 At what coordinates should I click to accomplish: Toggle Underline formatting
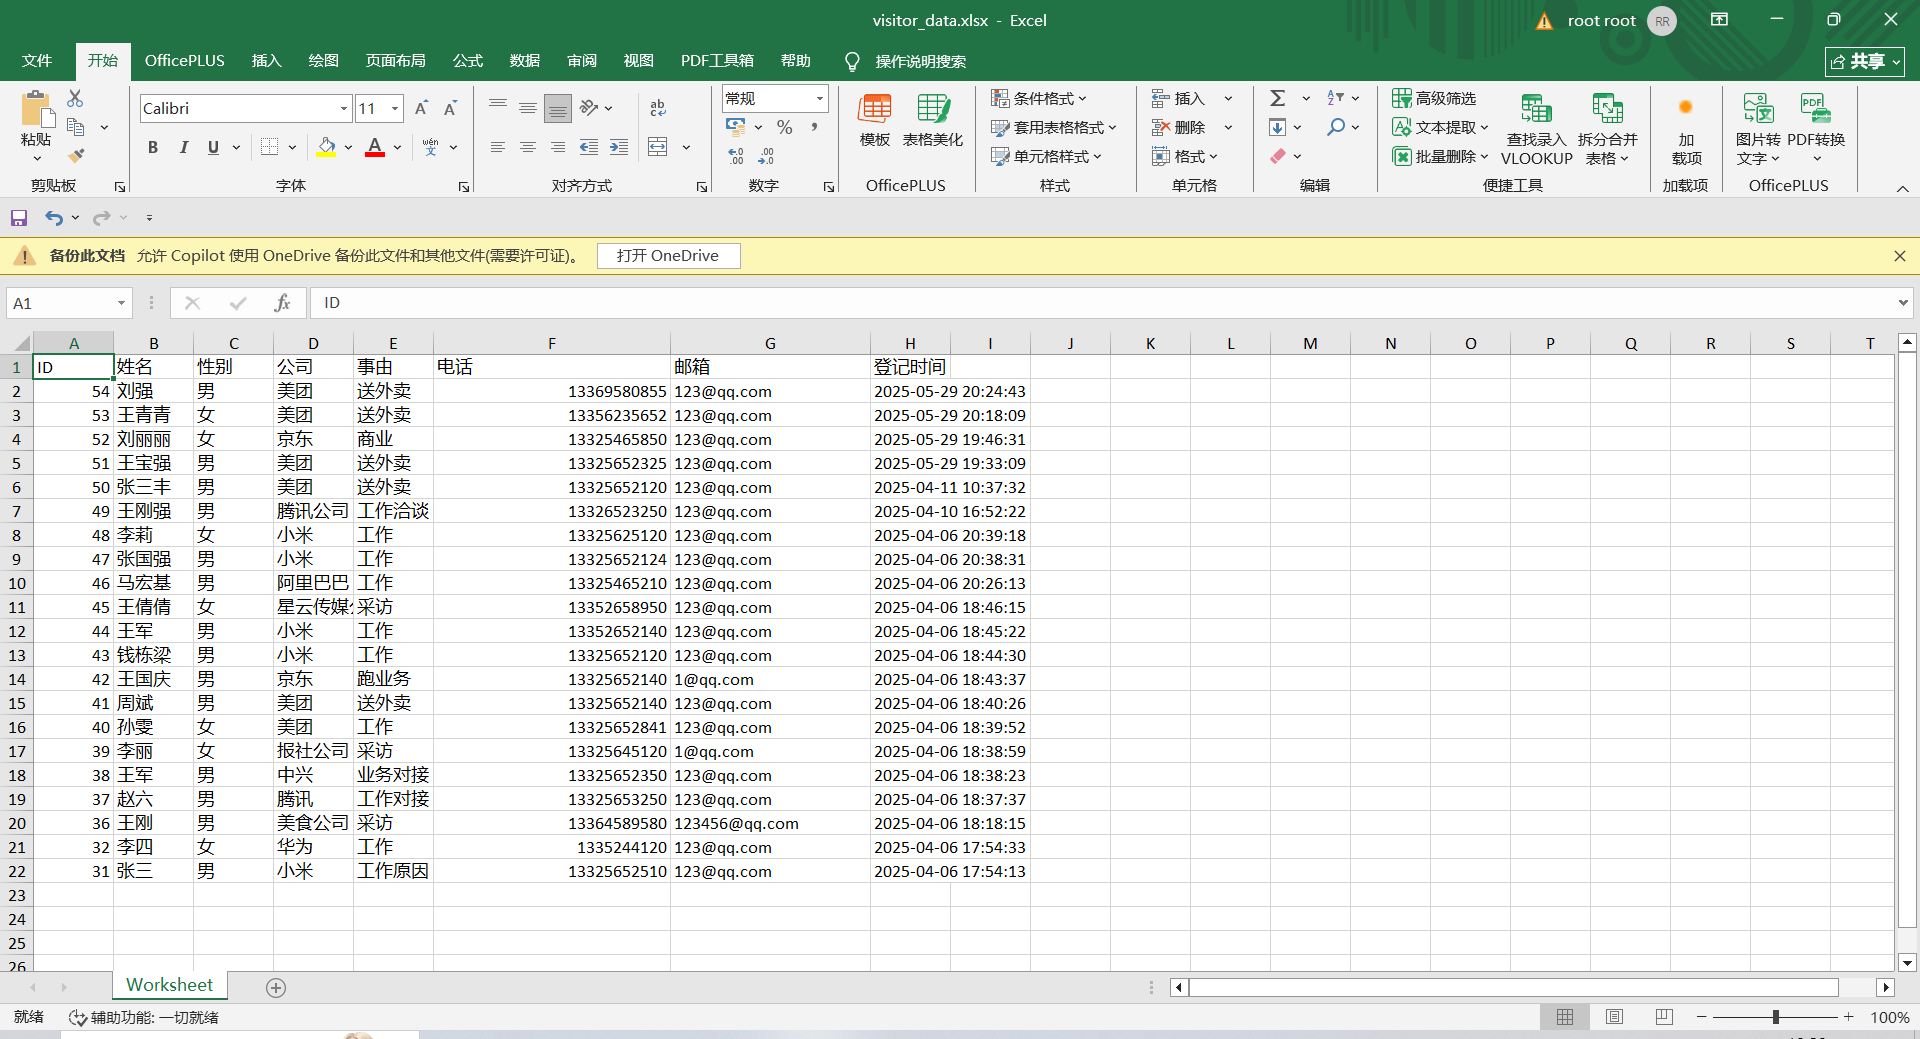(213, 147)
